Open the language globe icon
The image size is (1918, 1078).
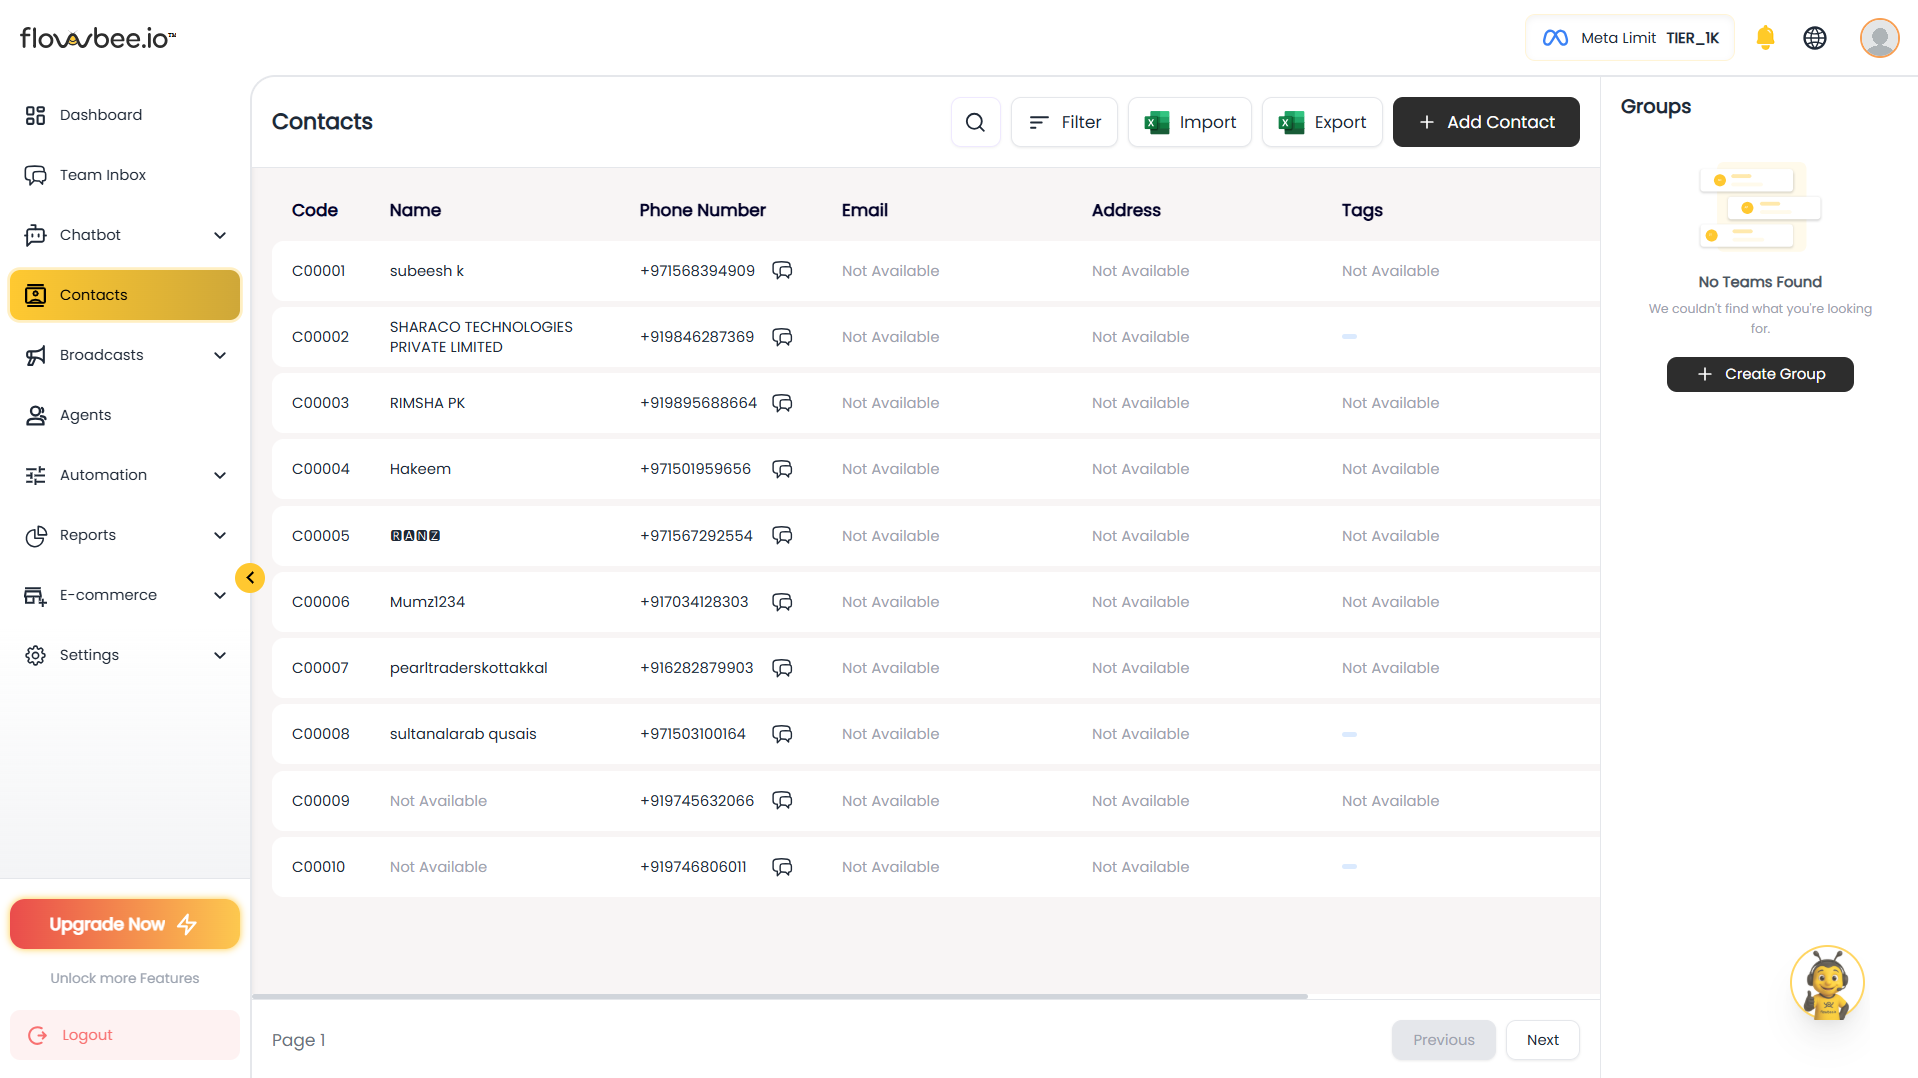(x=1814, y=38)
